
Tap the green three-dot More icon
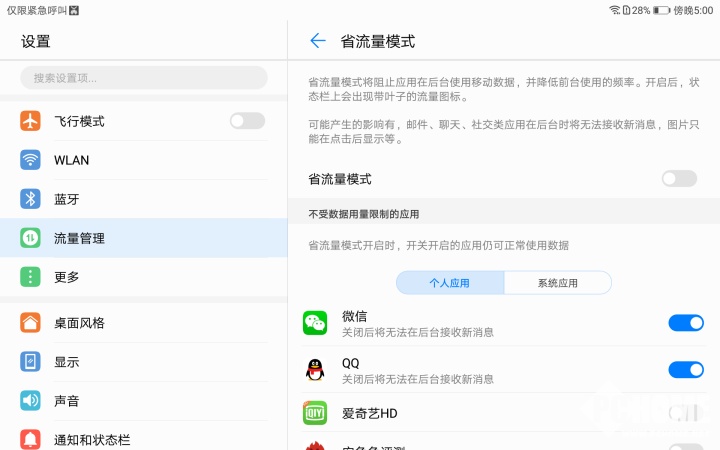pos(30,277)
